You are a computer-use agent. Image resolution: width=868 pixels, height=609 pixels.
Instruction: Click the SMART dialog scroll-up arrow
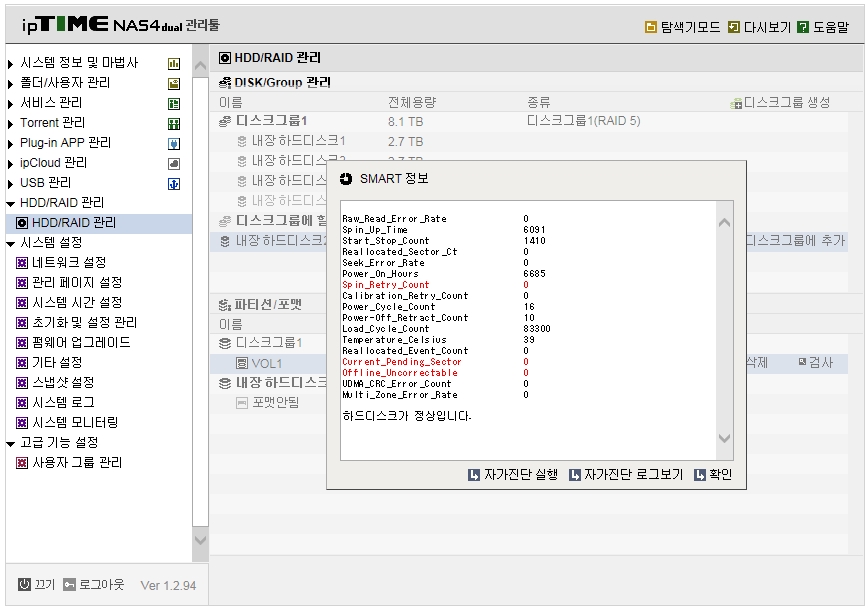coord(724,223)
